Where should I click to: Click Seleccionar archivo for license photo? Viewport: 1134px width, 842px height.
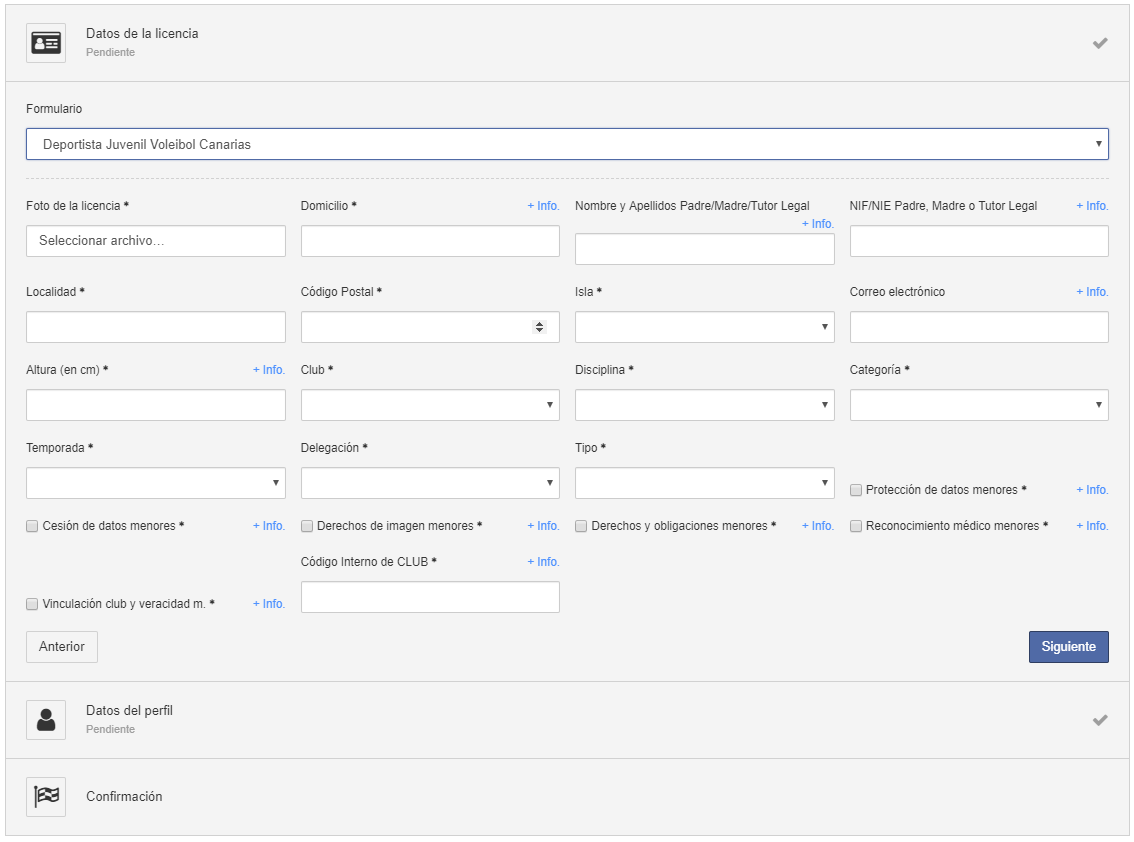click(155, 241)
